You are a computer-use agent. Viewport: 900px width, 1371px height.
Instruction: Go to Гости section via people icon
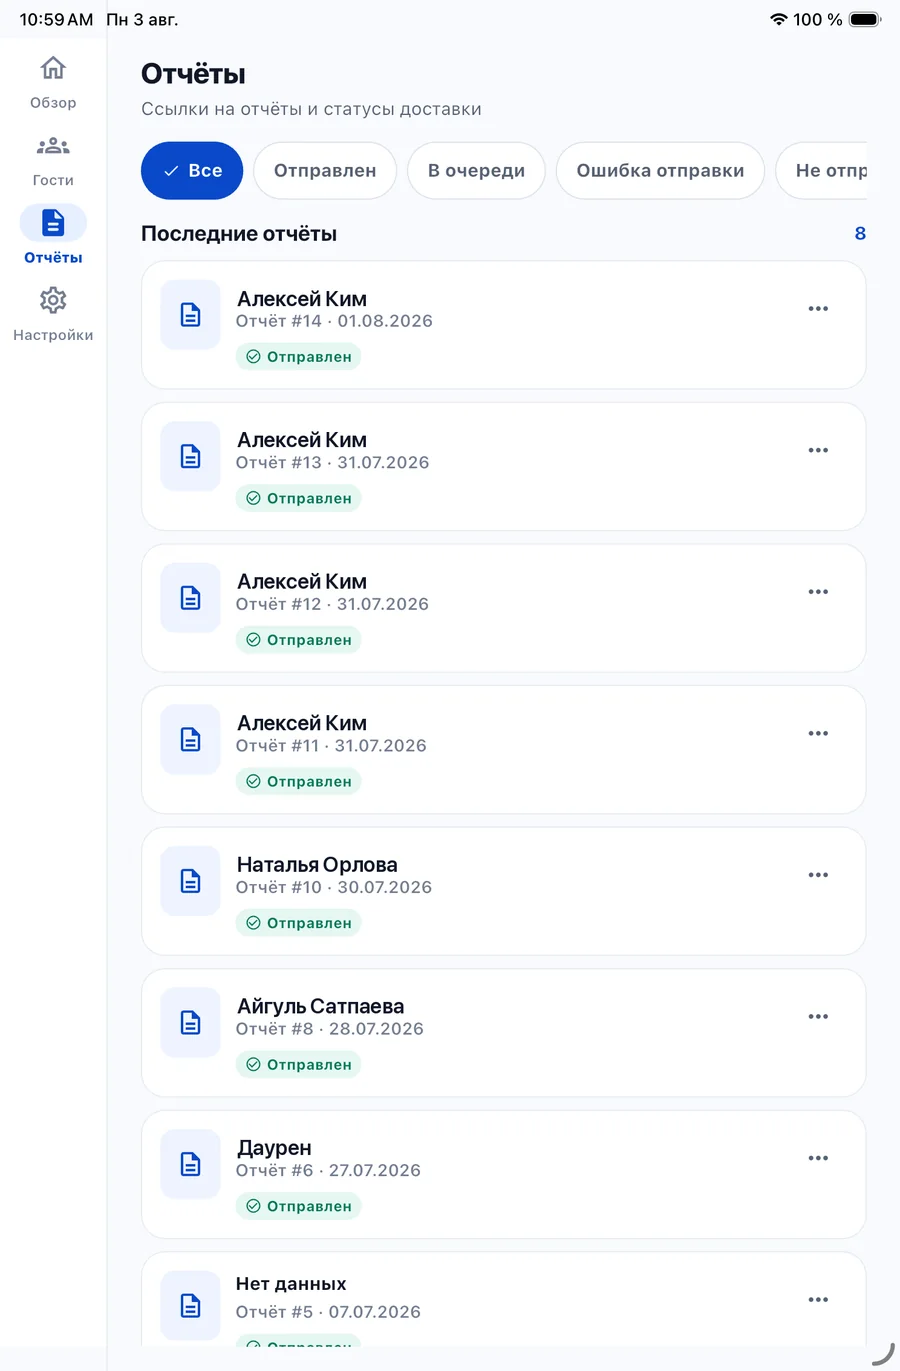[53, 146]
